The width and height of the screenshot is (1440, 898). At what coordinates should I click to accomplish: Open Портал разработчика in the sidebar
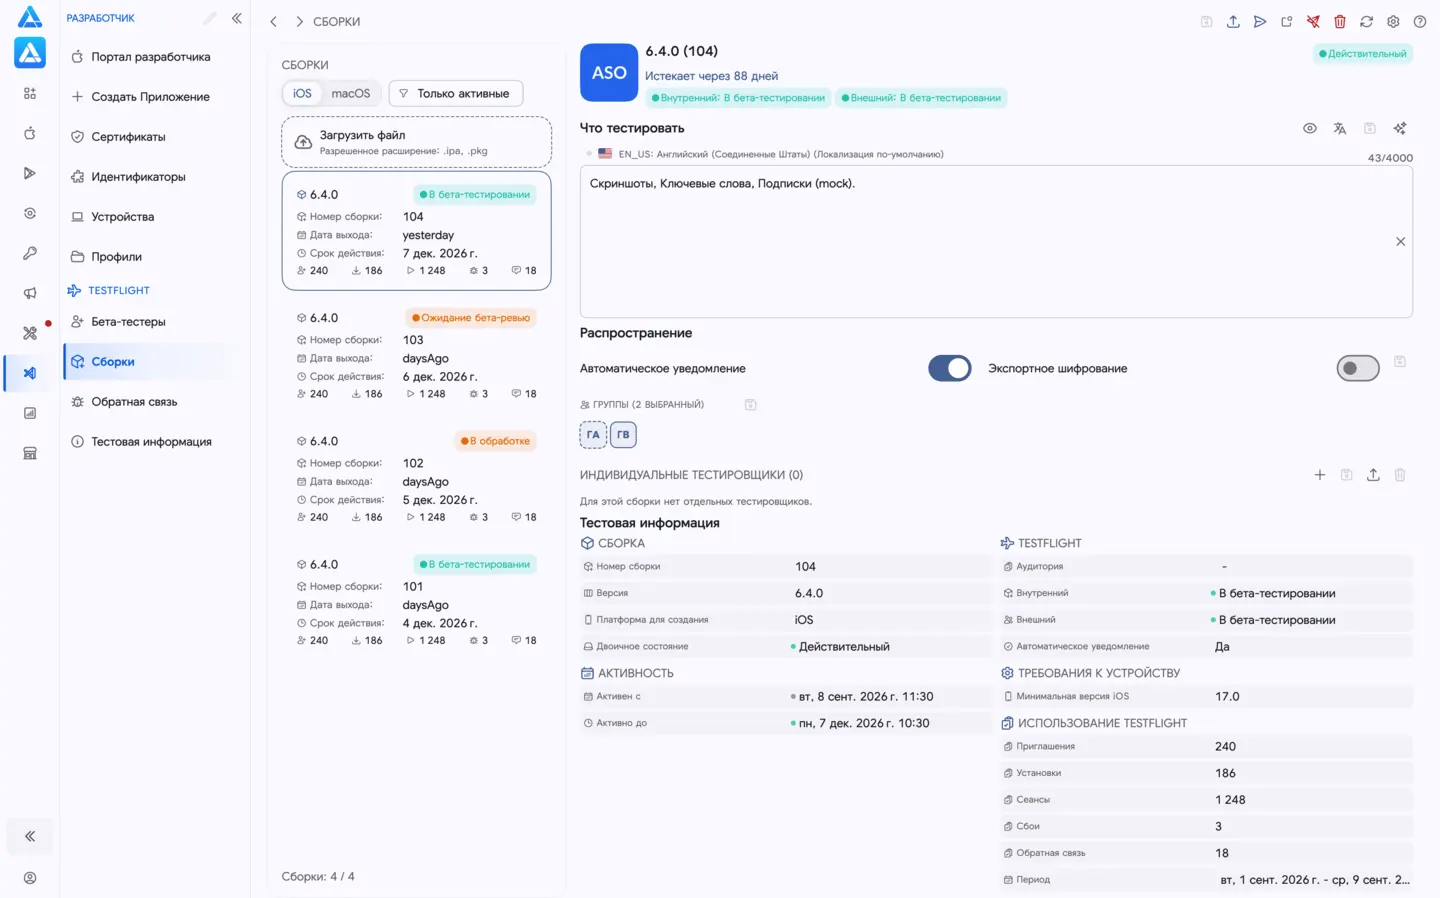(x=151, y=57)
